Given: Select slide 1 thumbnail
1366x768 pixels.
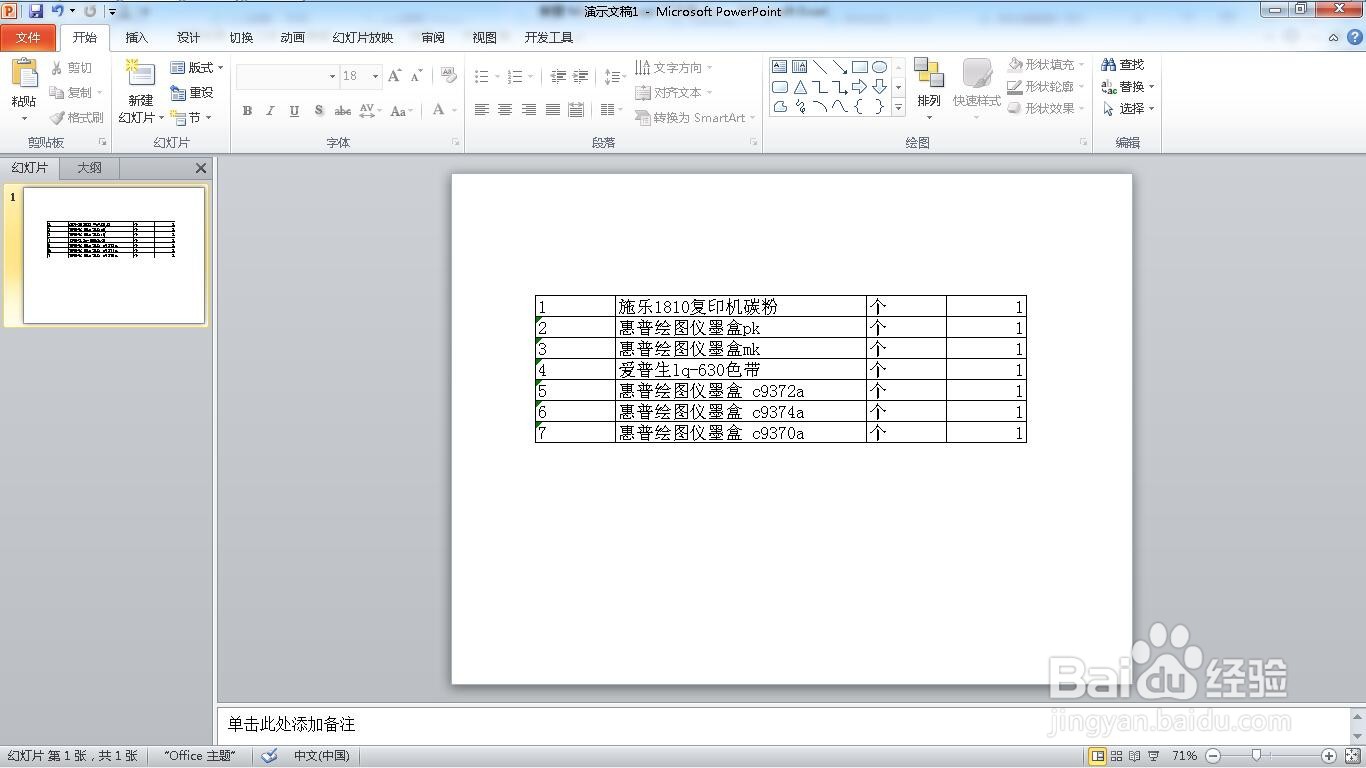Looking at the screenshot, I should 114,255.
